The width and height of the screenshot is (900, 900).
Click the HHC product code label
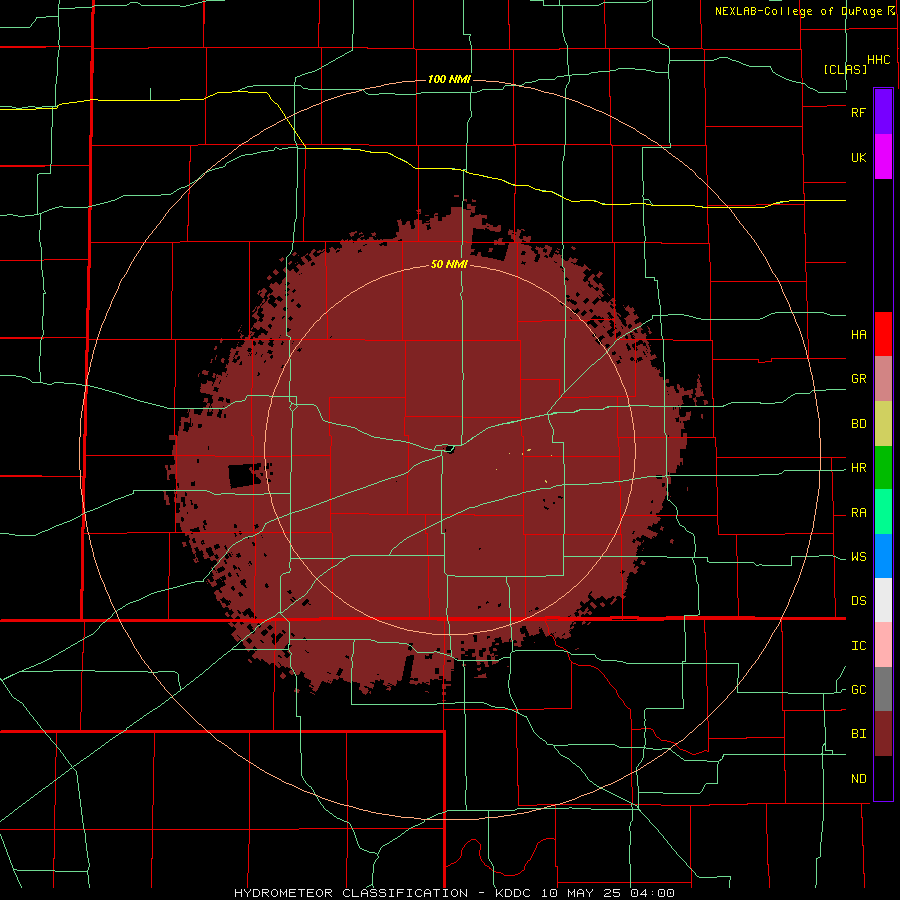tap(879, 60)
